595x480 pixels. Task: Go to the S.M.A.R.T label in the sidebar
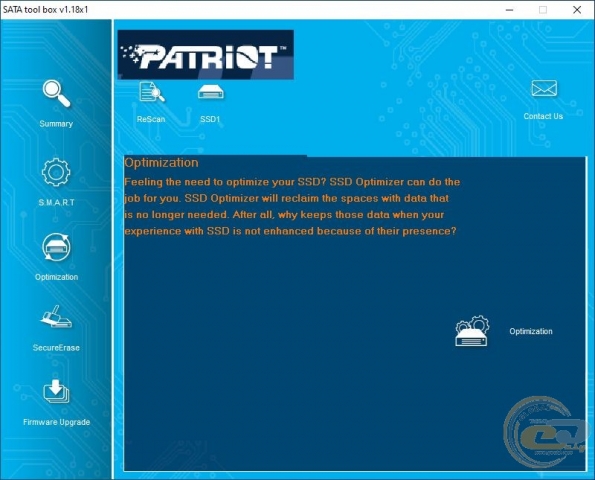coord(57,202)
